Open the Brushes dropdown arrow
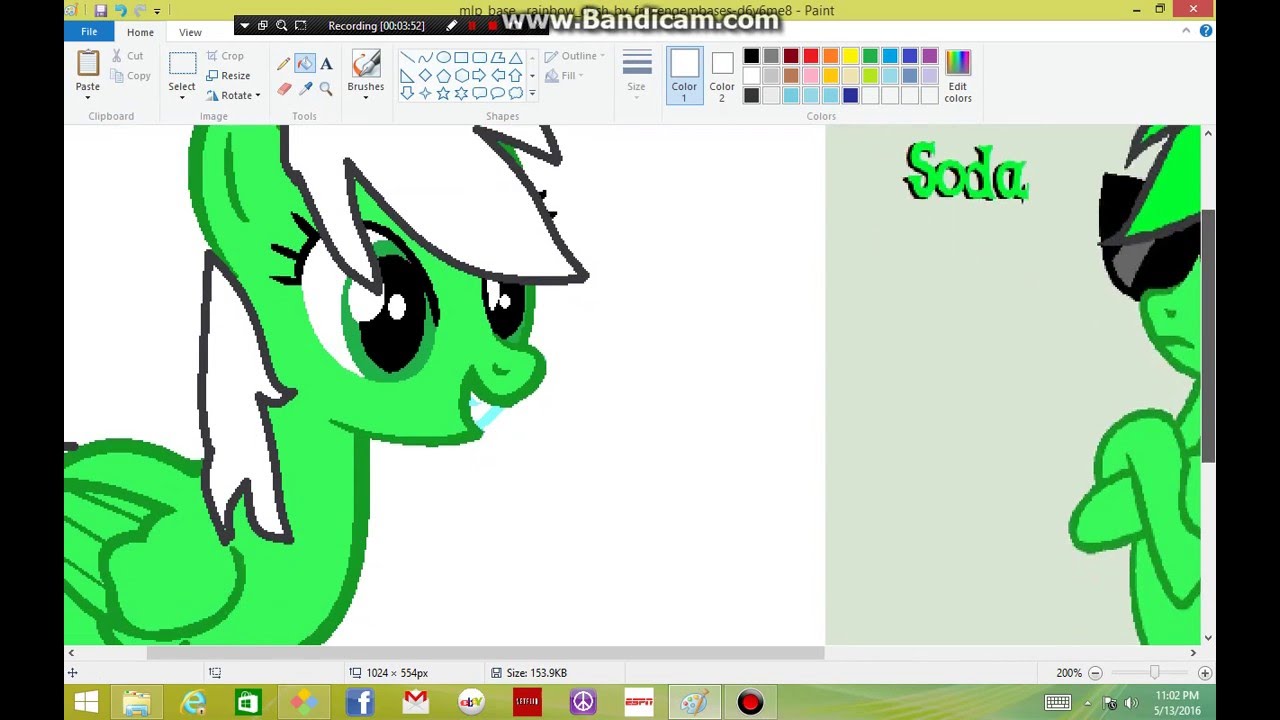The height and width of the screenshot is (720, 1280). [366, 97]
